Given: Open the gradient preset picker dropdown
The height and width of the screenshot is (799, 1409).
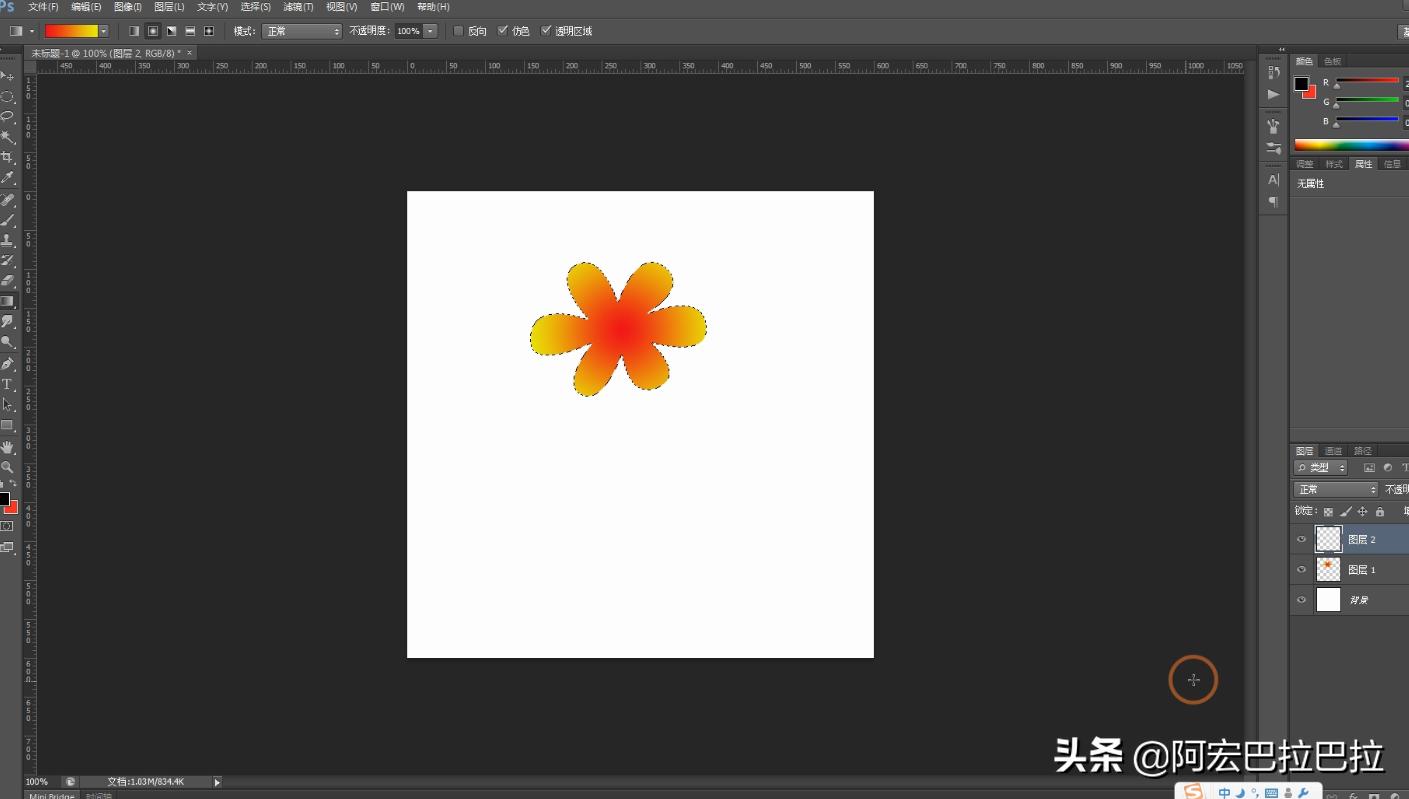Looking at the screenshot, I should [103, 31].
